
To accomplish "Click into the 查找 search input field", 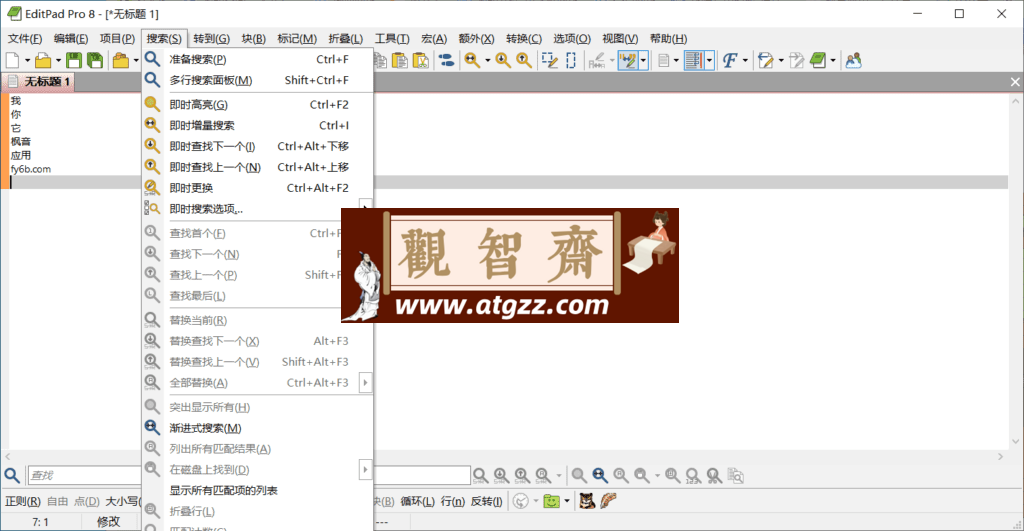I will point(84,475).
